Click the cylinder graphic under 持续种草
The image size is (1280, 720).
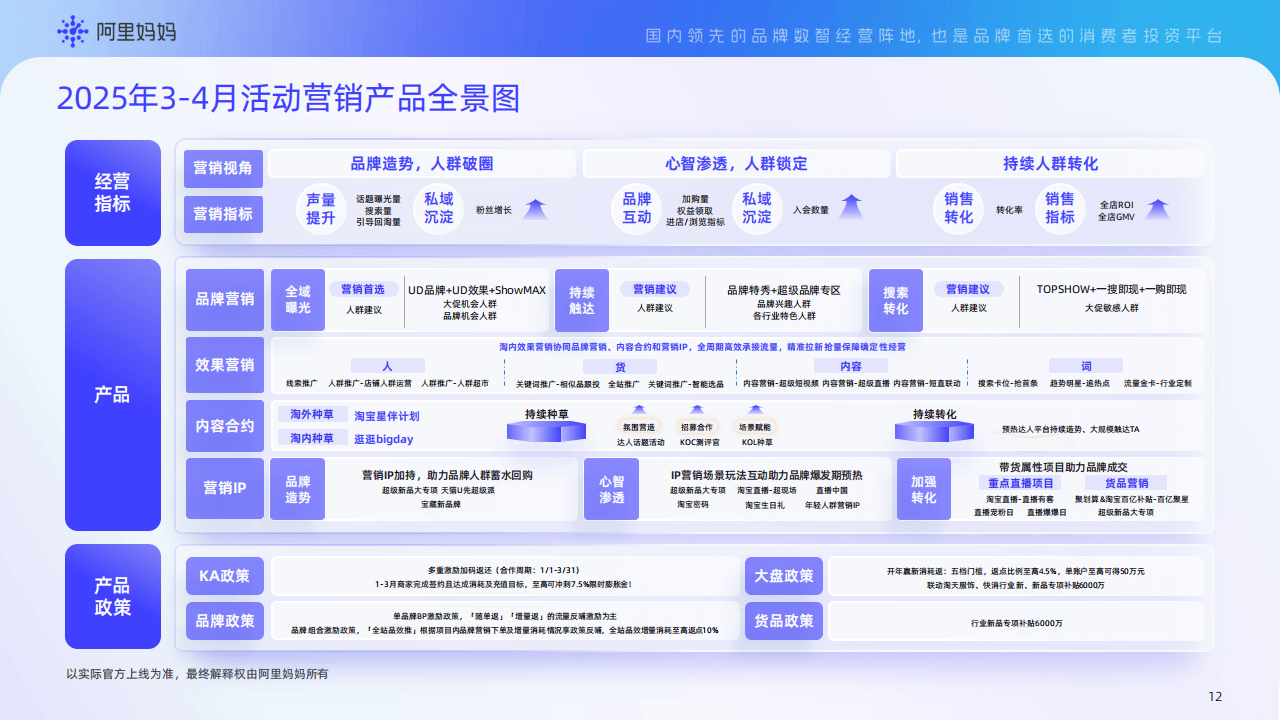[546, 431]
